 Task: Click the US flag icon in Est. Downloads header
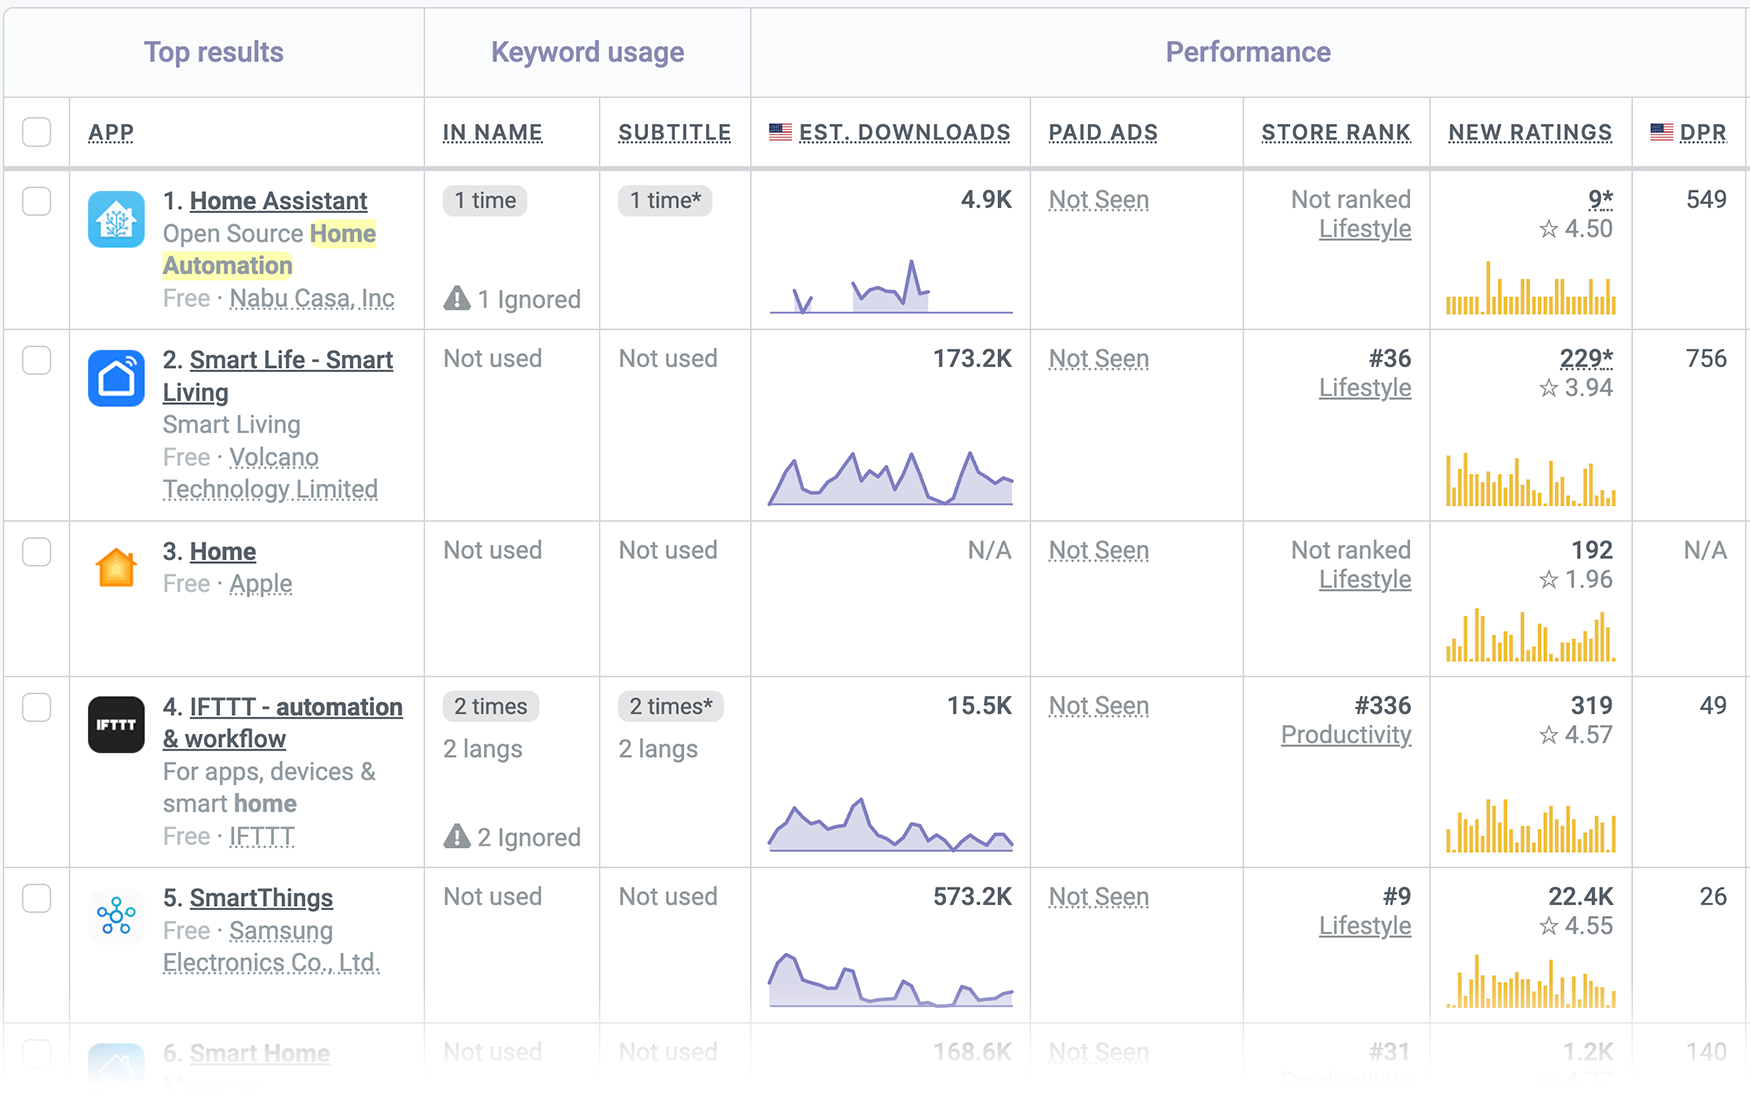tap(780, 131)
